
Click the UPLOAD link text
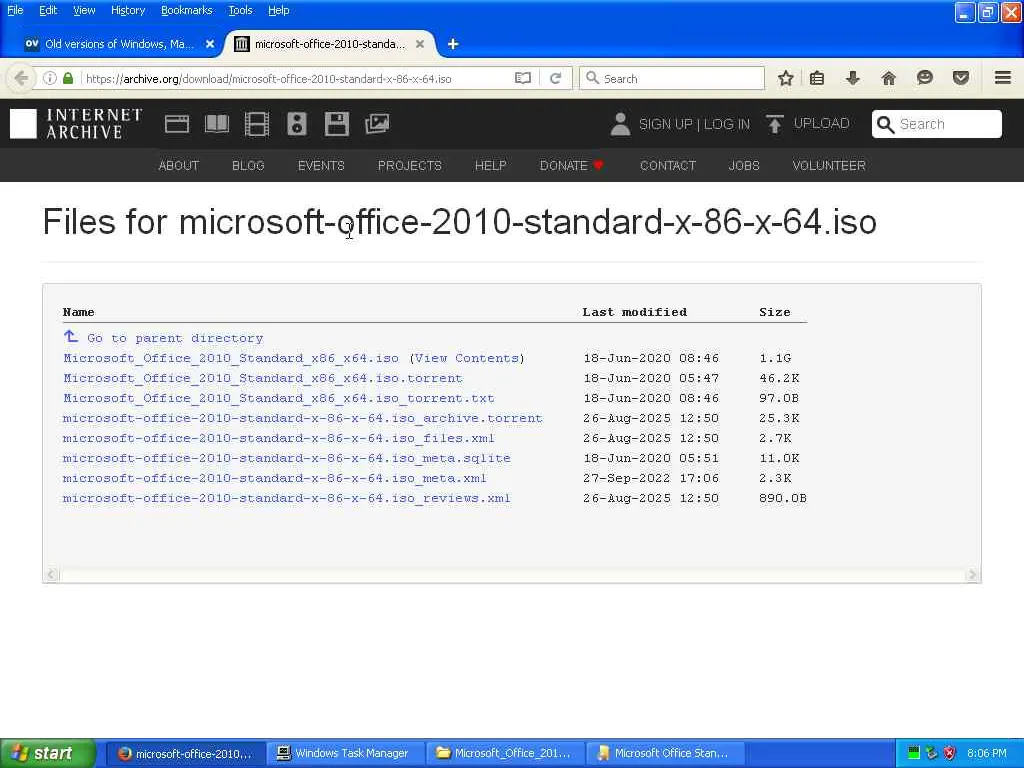[821, 123]
